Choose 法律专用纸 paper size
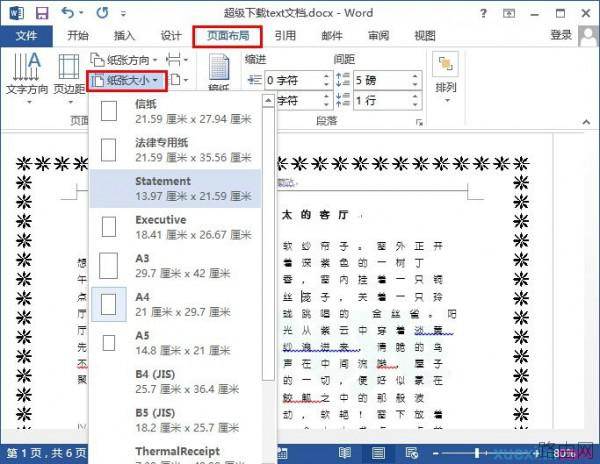This screenshot has height=464, width=600. 176,150
